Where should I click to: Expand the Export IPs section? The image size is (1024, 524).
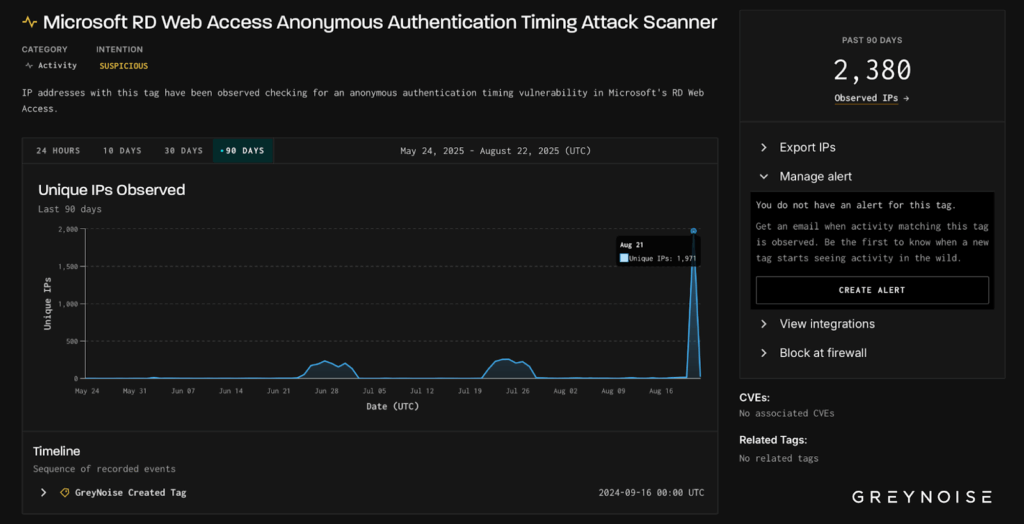point(807,147)
